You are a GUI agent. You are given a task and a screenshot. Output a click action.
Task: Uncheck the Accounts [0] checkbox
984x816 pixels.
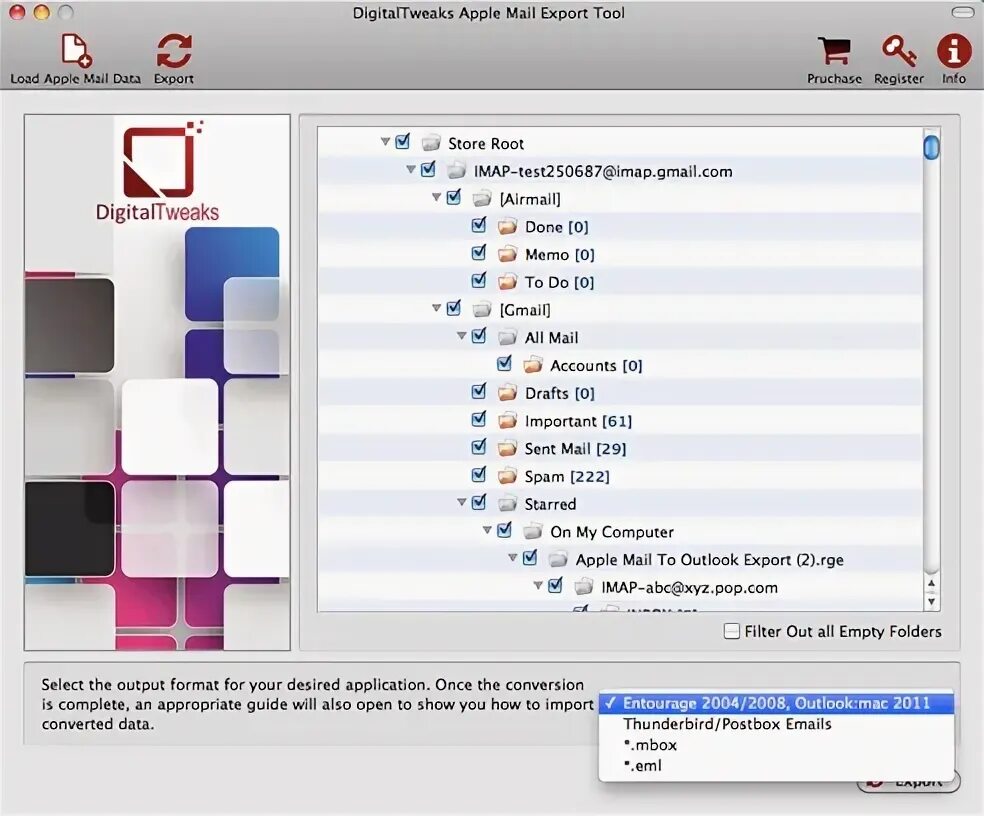point(505,363)
